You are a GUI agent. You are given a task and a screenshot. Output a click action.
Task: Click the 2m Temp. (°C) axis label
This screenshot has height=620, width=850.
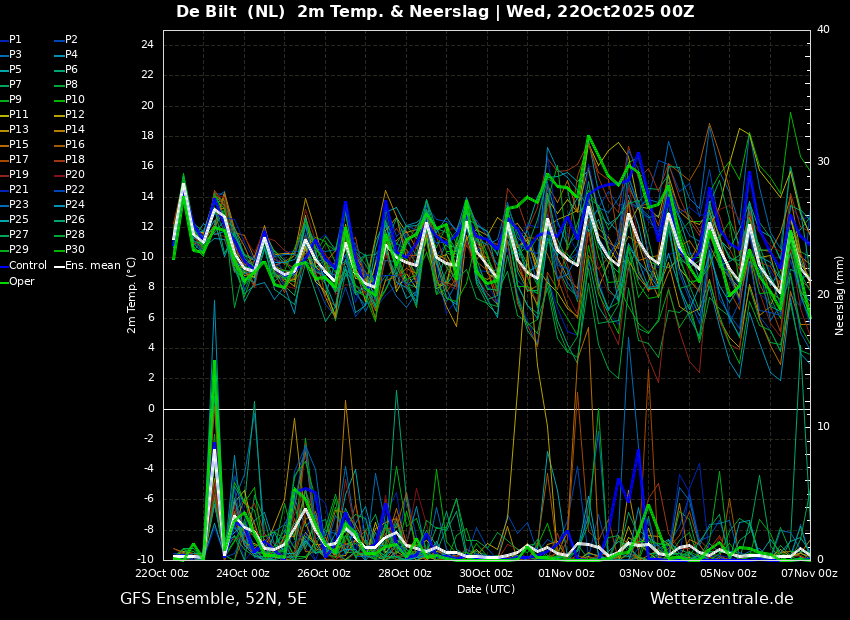click(x=132, y=295)
